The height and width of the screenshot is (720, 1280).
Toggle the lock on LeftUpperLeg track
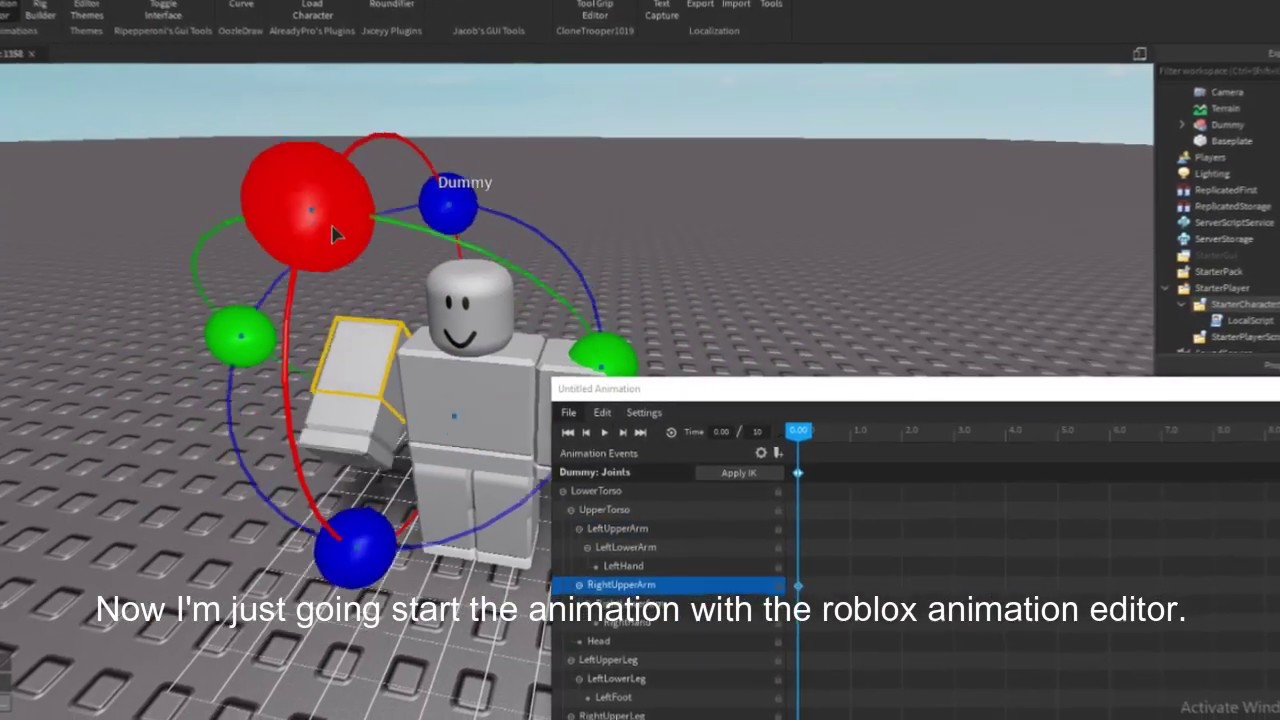coord(778,660)
